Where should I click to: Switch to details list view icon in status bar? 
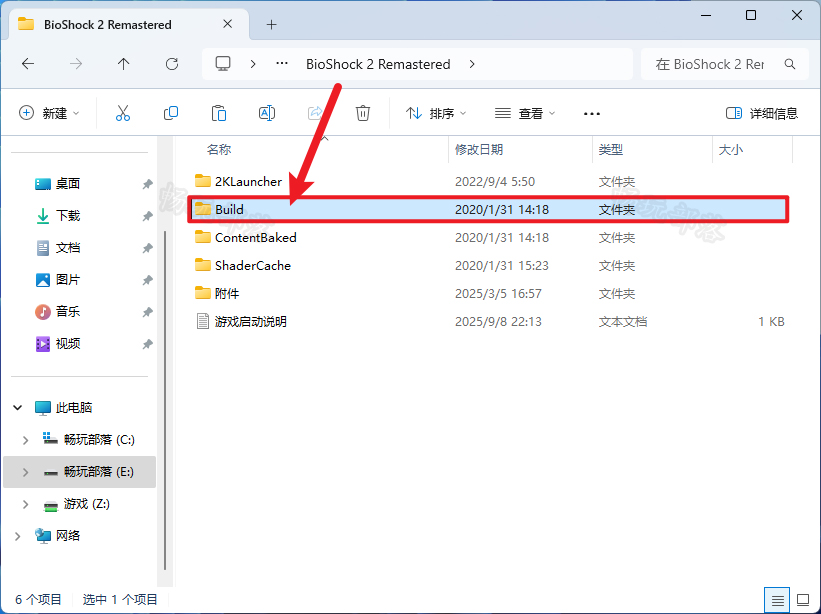point(778,600)
